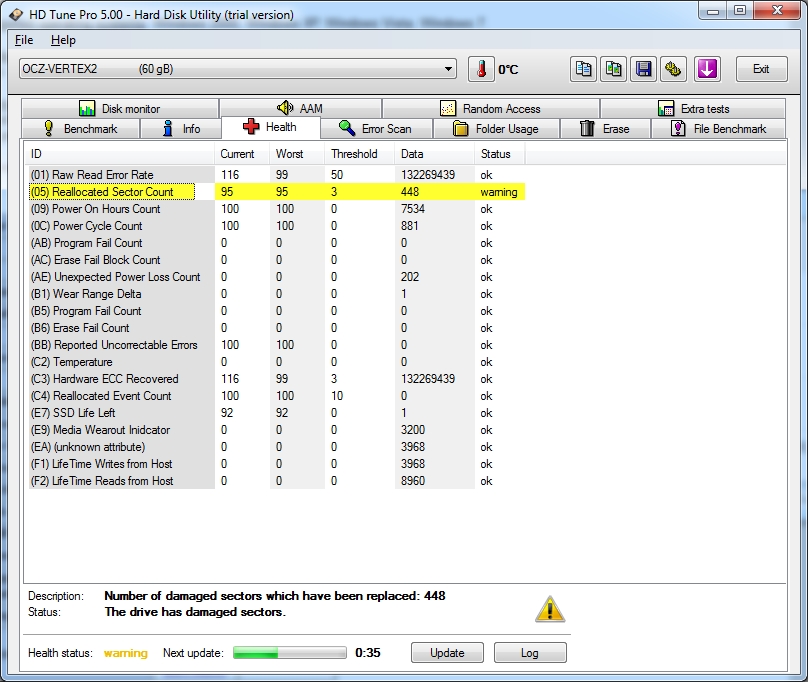Click the save floppy disk icon
This screenshot has width=808, height=682.
pos(643,69)
